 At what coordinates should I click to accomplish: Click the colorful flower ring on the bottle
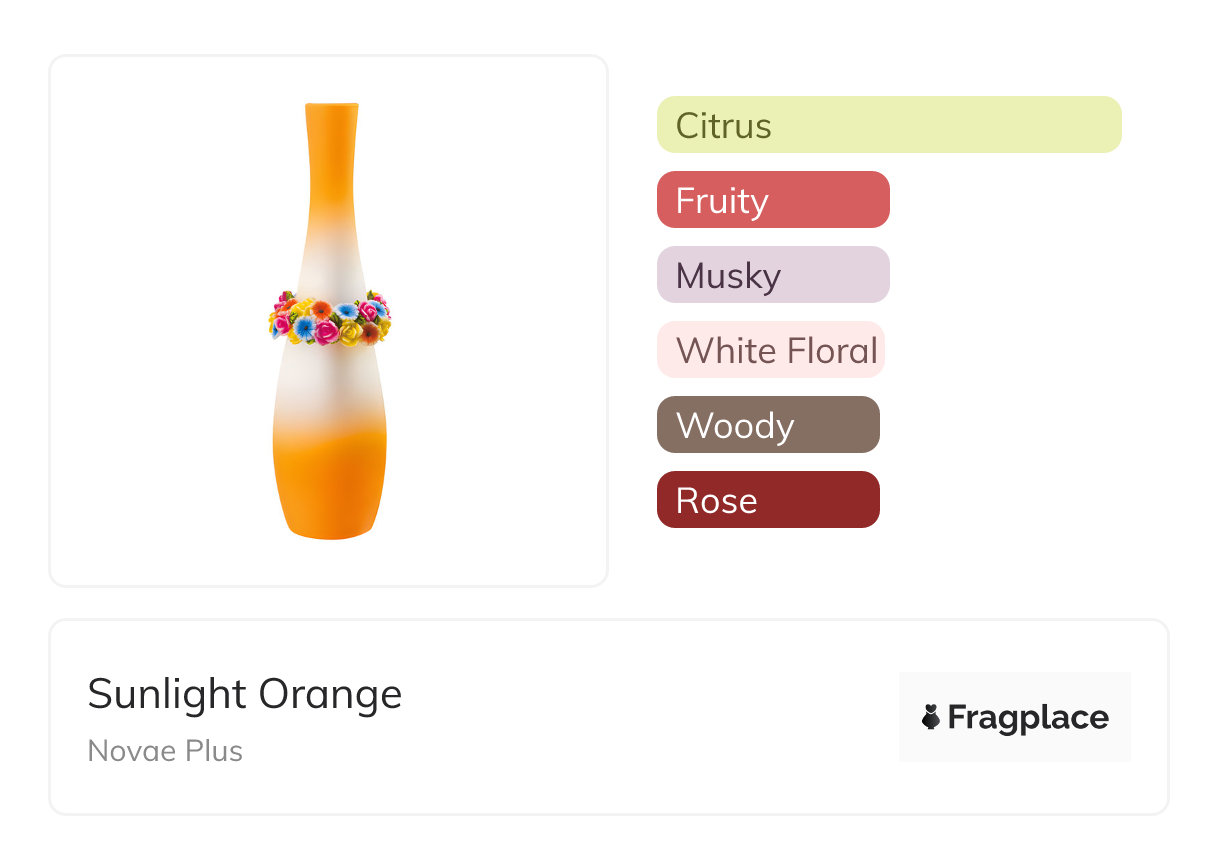[x=329, y=319]
